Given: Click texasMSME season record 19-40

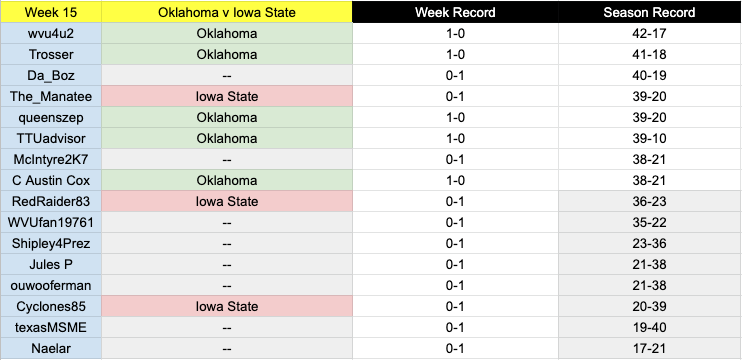Looking at the screenshot, I should [649, 327].
